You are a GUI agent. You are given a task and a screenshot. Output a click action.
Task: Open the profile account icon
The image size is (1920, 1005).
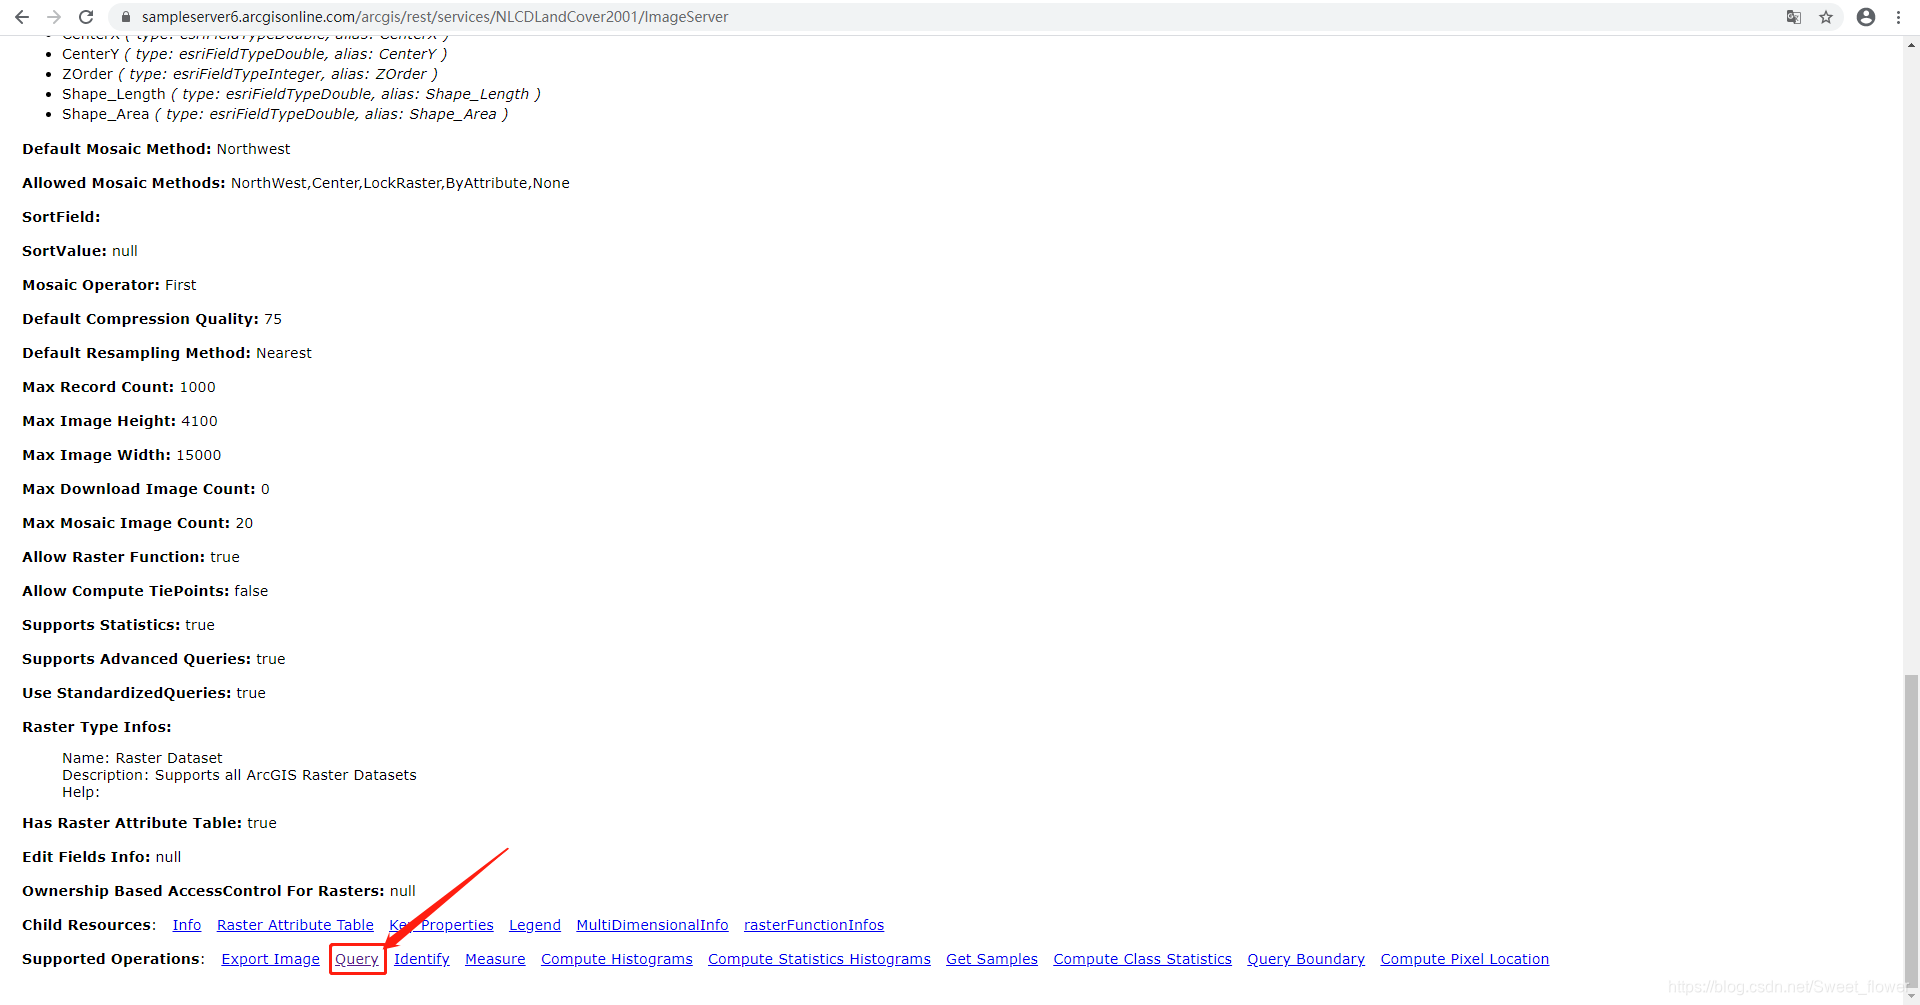coord(1866,17)
